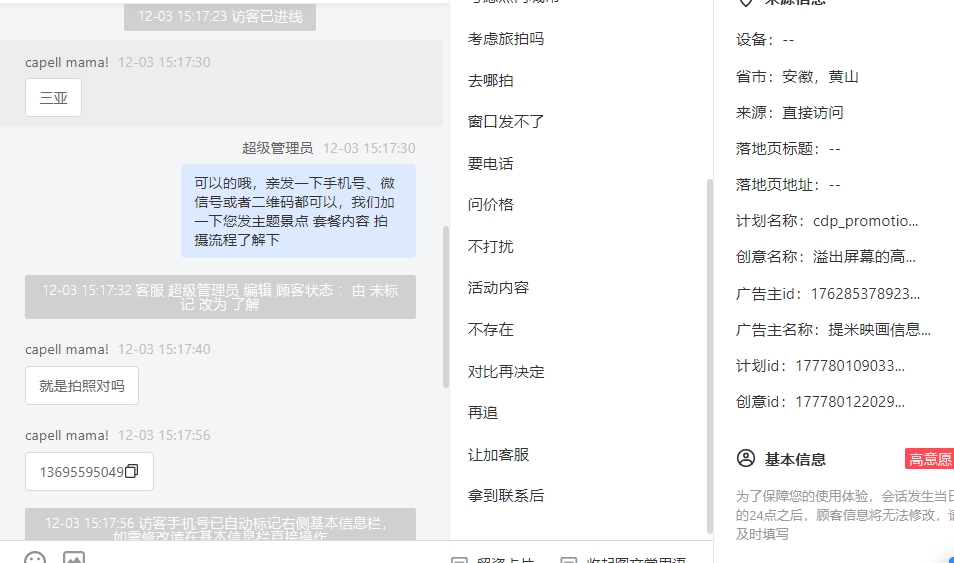The image size is (954, 563).
Task: Click the 落地页地址 row
Action: (x=788, y=184)
